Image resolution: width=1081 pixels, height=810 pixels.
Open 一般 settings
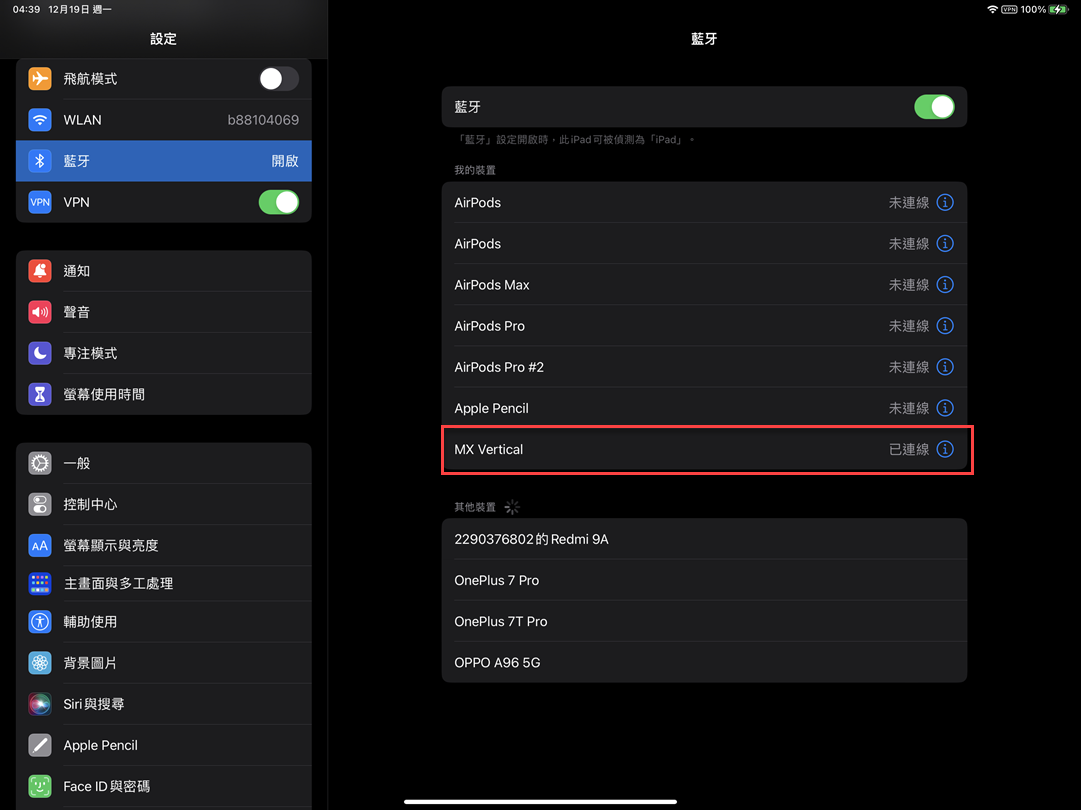tap(163, 463)
